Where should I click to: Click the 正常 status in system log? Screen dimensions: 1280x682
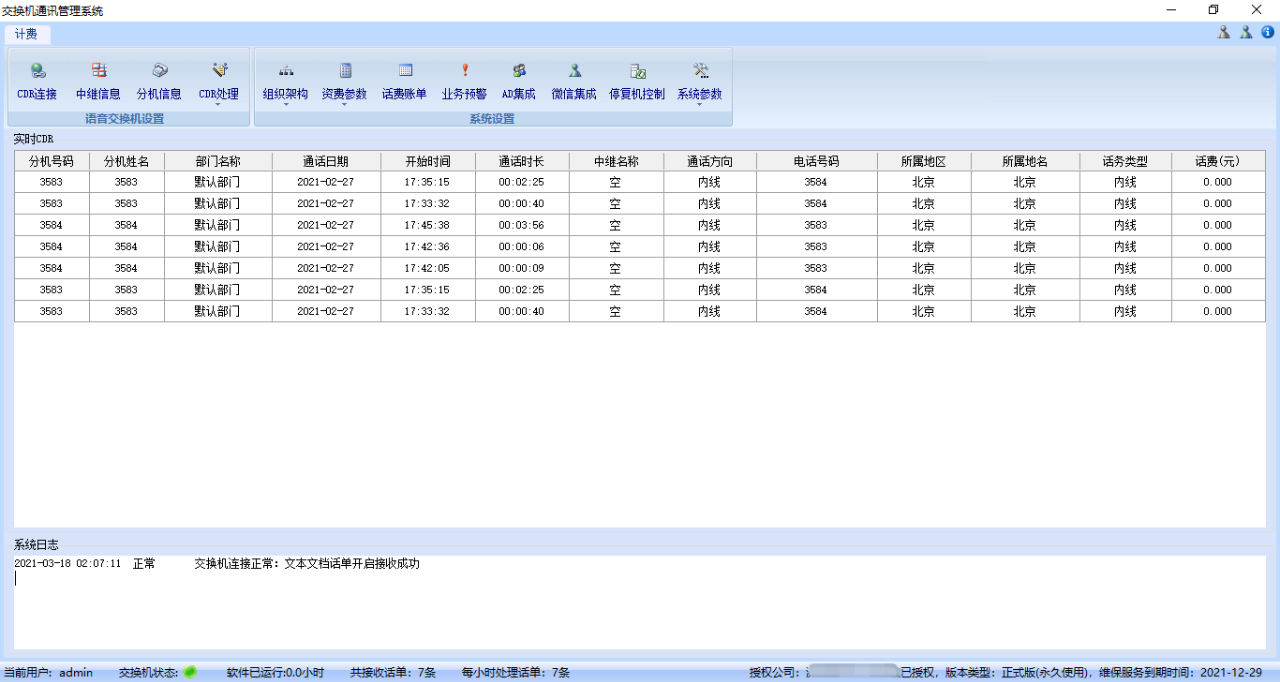[x=144, y=564]
